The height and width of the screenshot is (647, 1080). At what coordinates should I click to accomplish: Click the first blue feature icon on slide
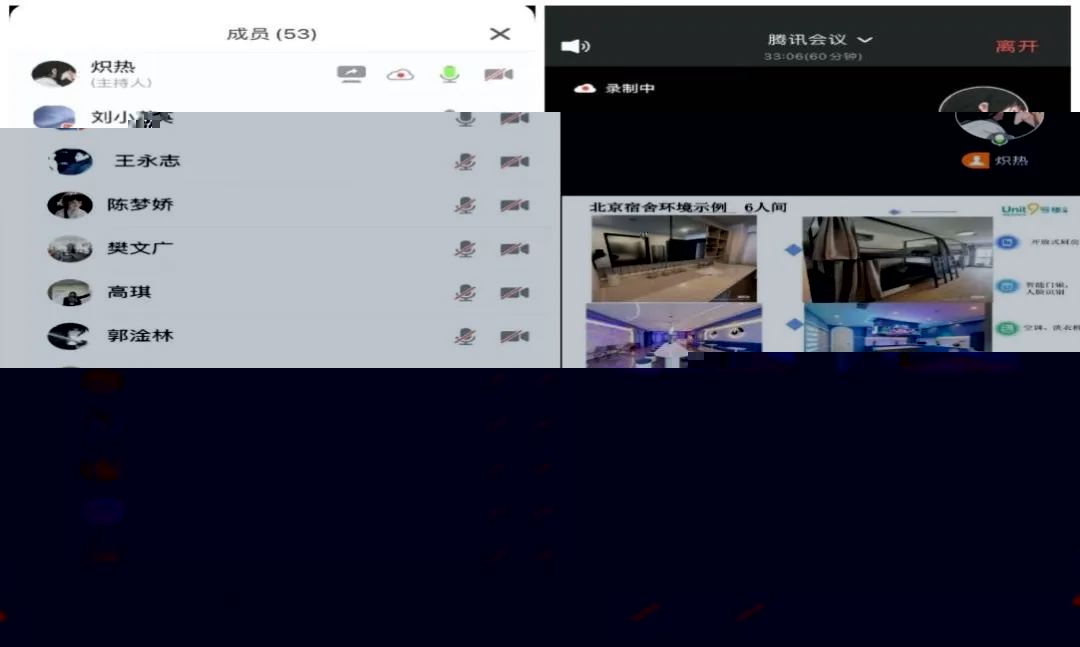click(1007, 243)
